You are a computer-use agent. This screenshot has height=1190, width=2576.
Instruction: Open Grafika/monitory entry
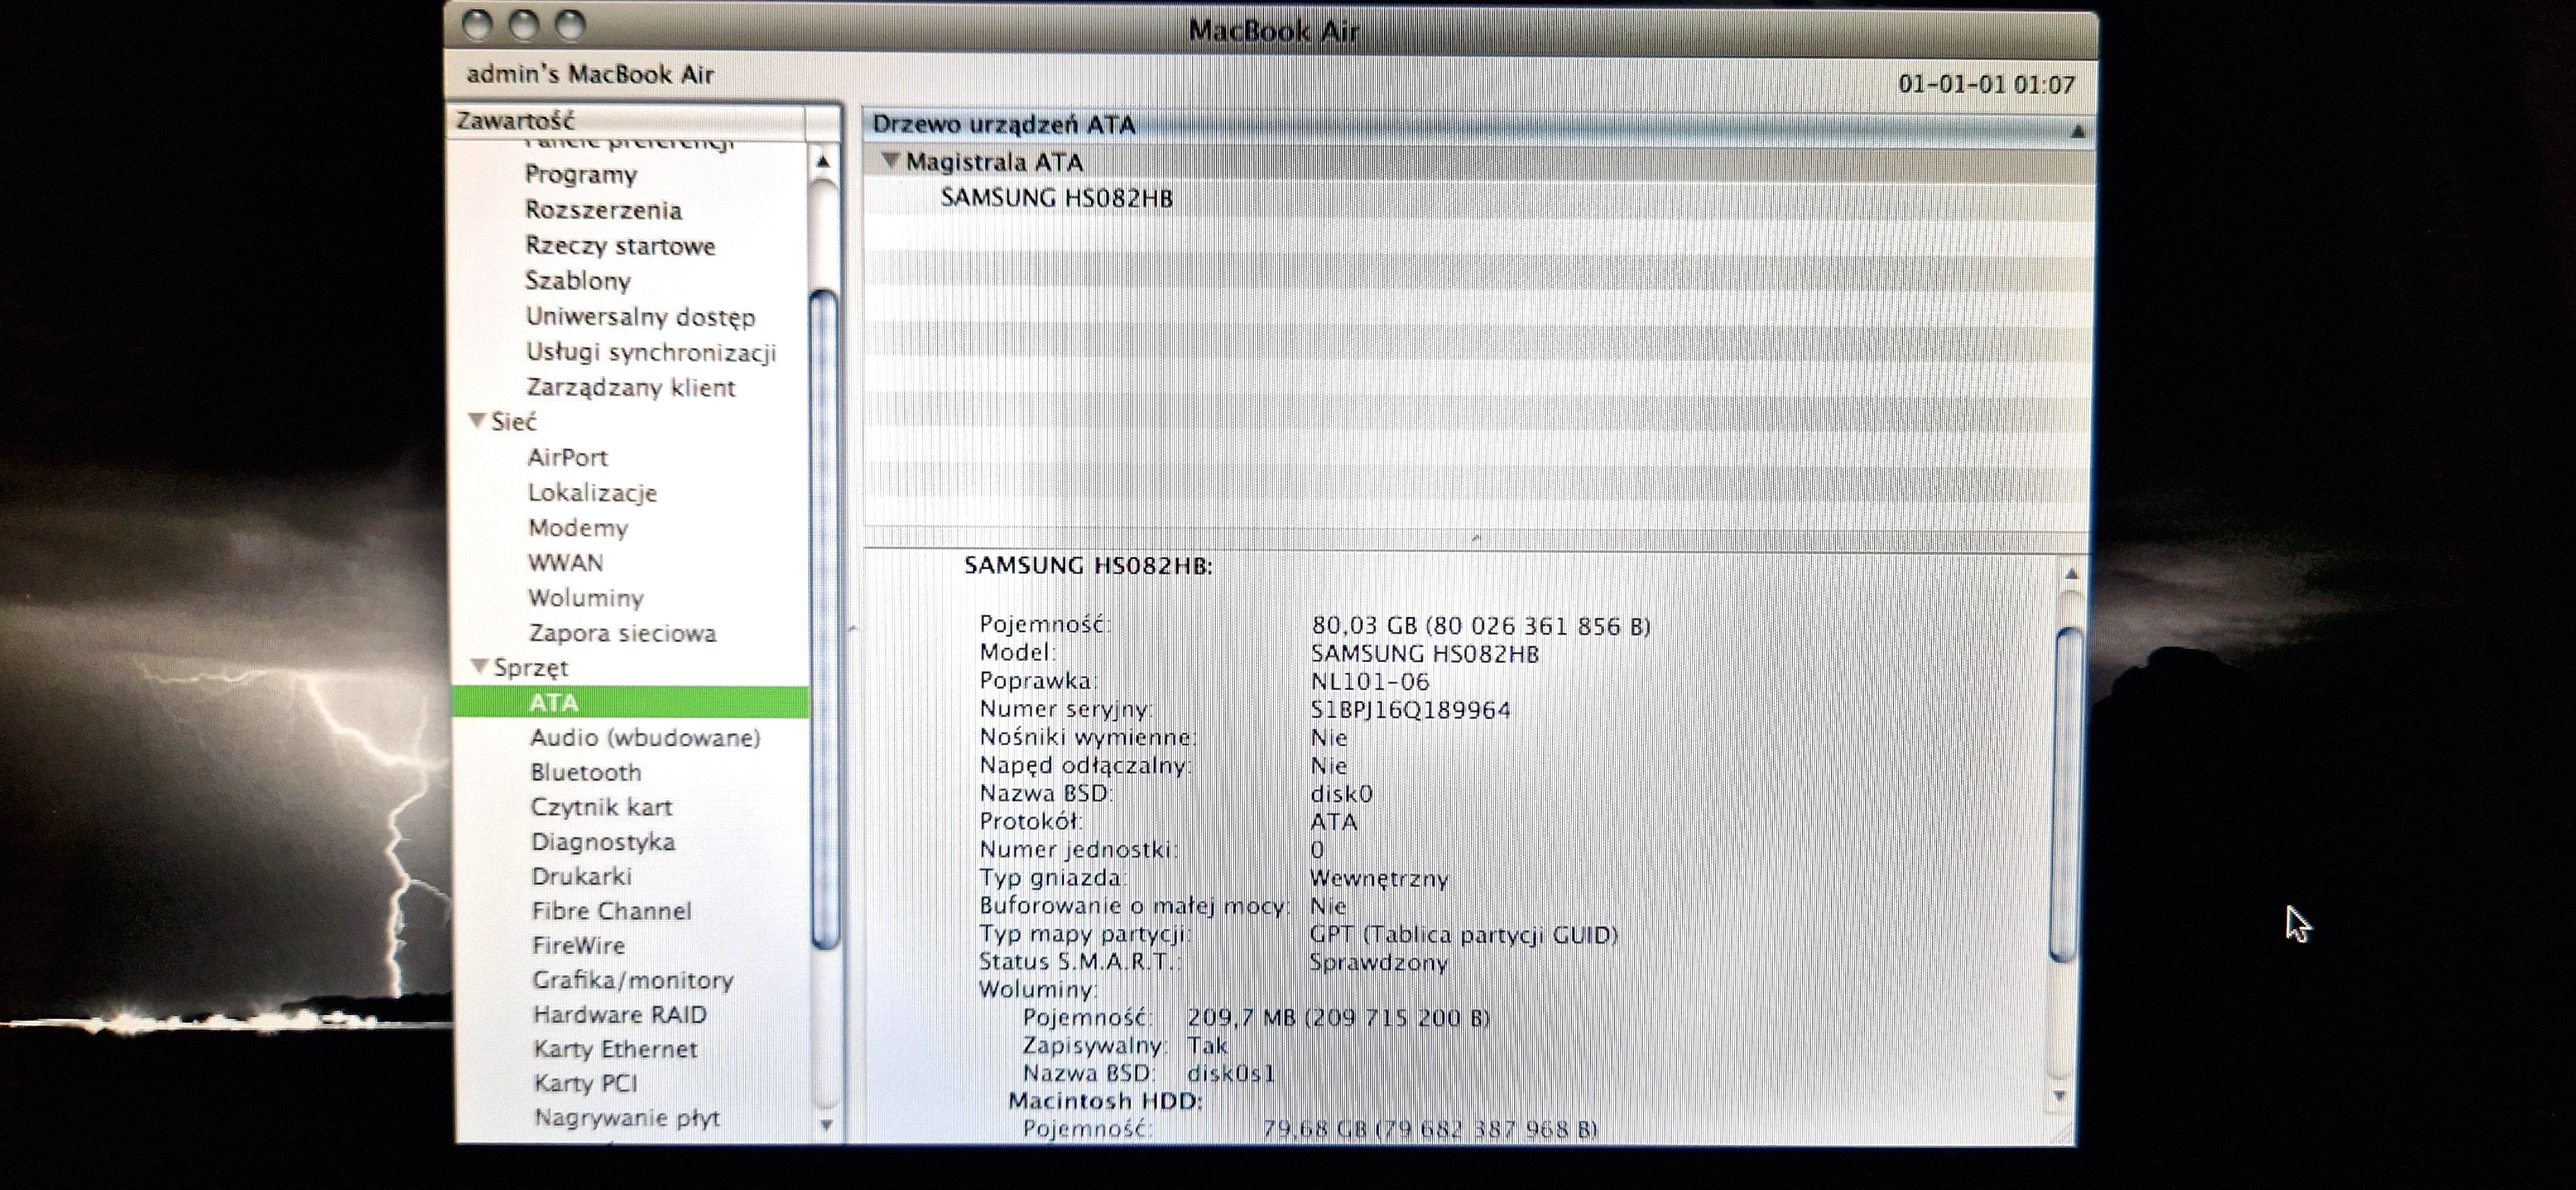click(x=632, y=980)
